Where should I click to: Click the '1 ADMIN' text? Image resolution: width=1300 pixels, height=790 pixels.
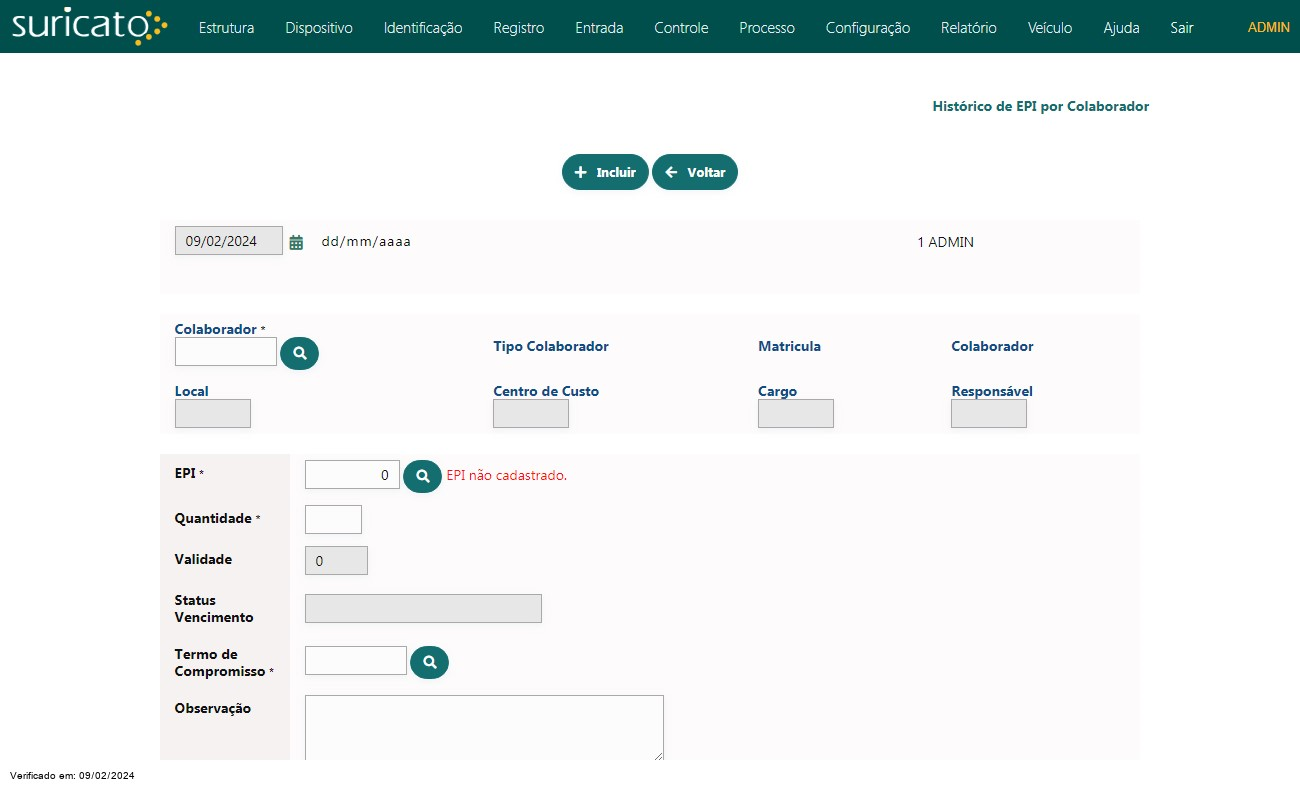click(945, 242)
